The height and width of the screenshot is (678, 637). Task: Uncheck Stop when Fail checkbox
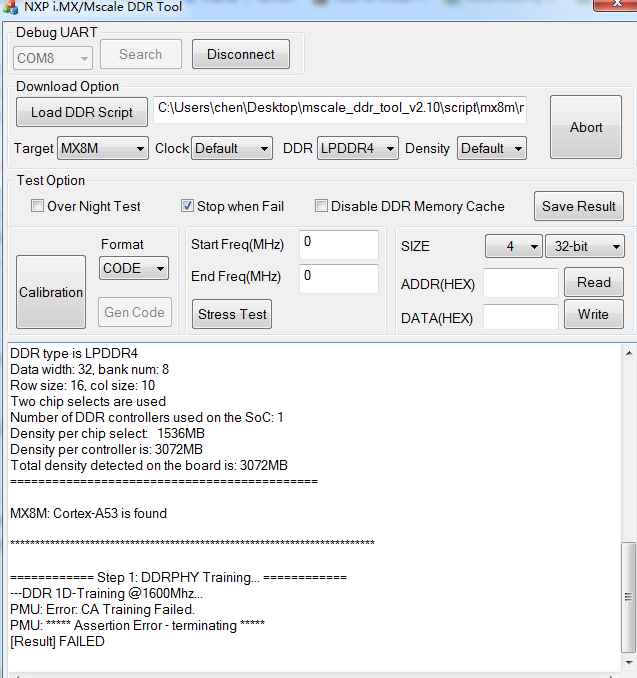click(187, 206)
